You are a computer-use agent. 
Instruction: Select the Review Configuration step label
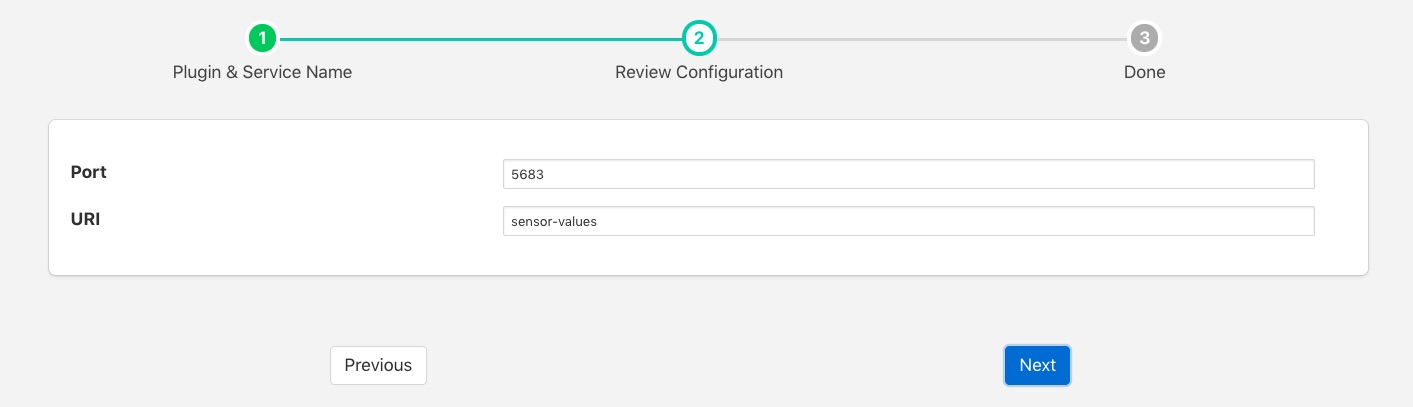pos(698,72)
